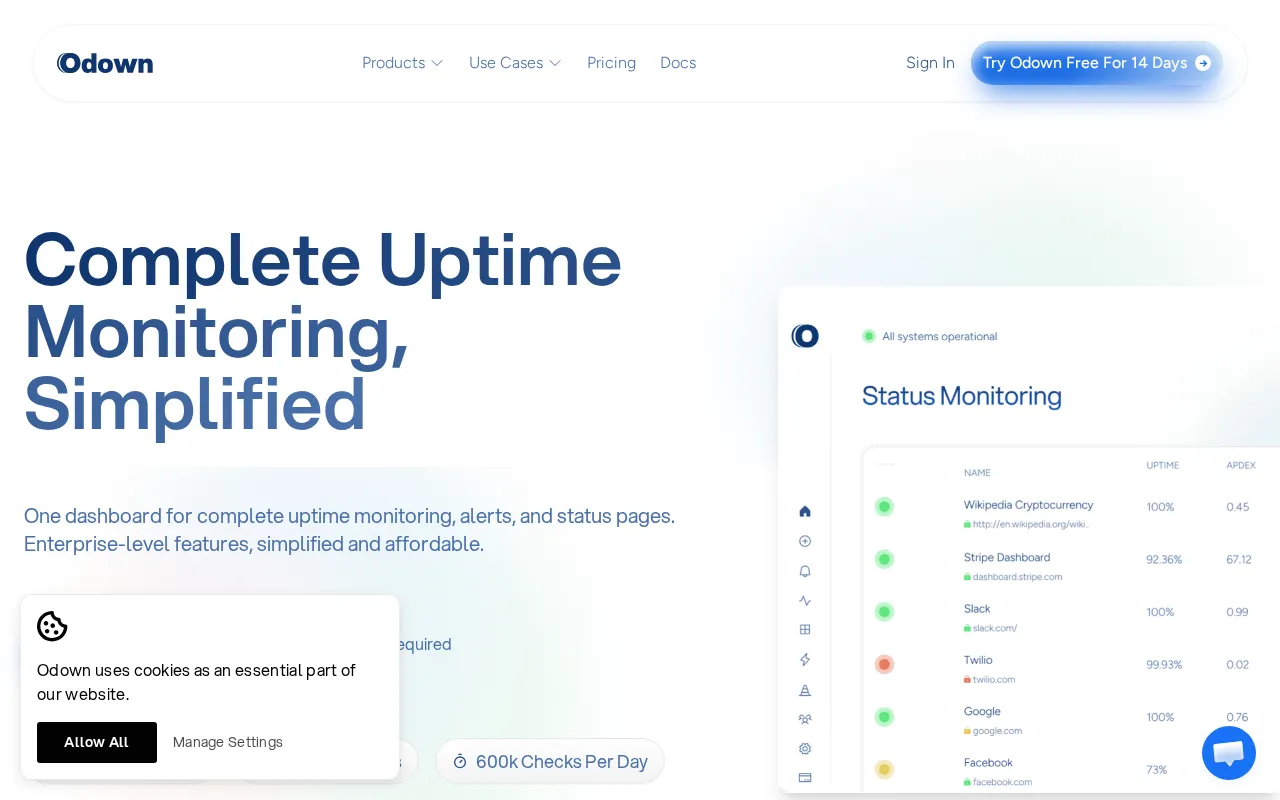Click the billing card sidebar icon

coord(805,778)
